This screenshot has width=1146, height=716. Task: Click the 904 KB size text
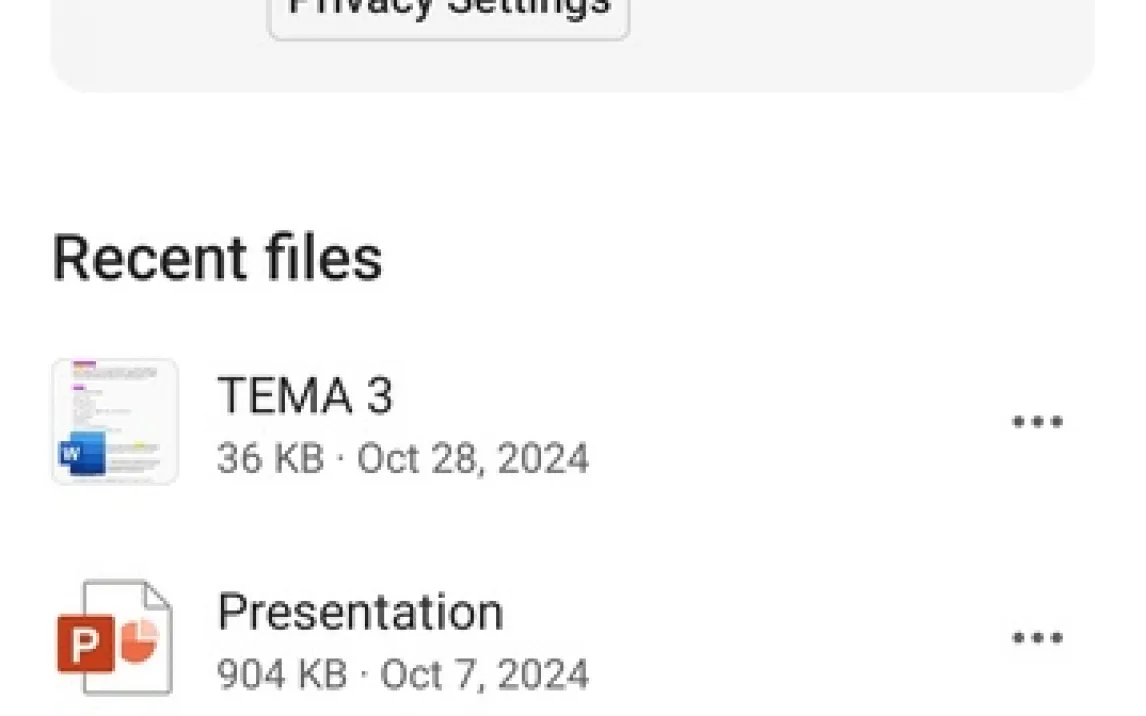click(x=282, y=675)
